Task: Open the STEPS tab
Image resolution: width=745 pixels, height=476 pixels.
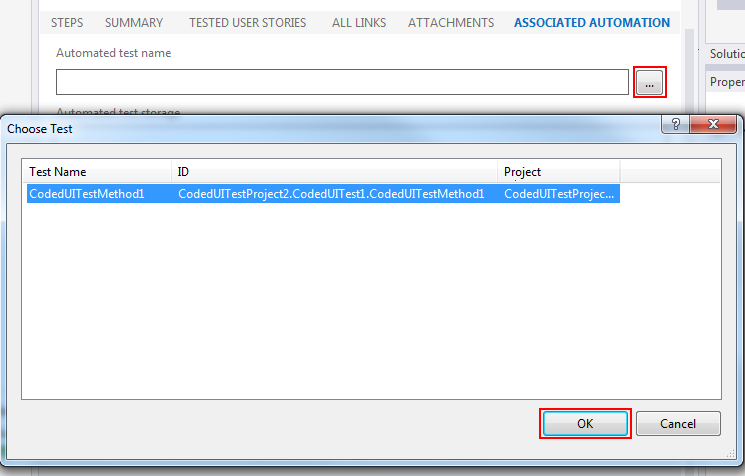Action: pos(67,23)
